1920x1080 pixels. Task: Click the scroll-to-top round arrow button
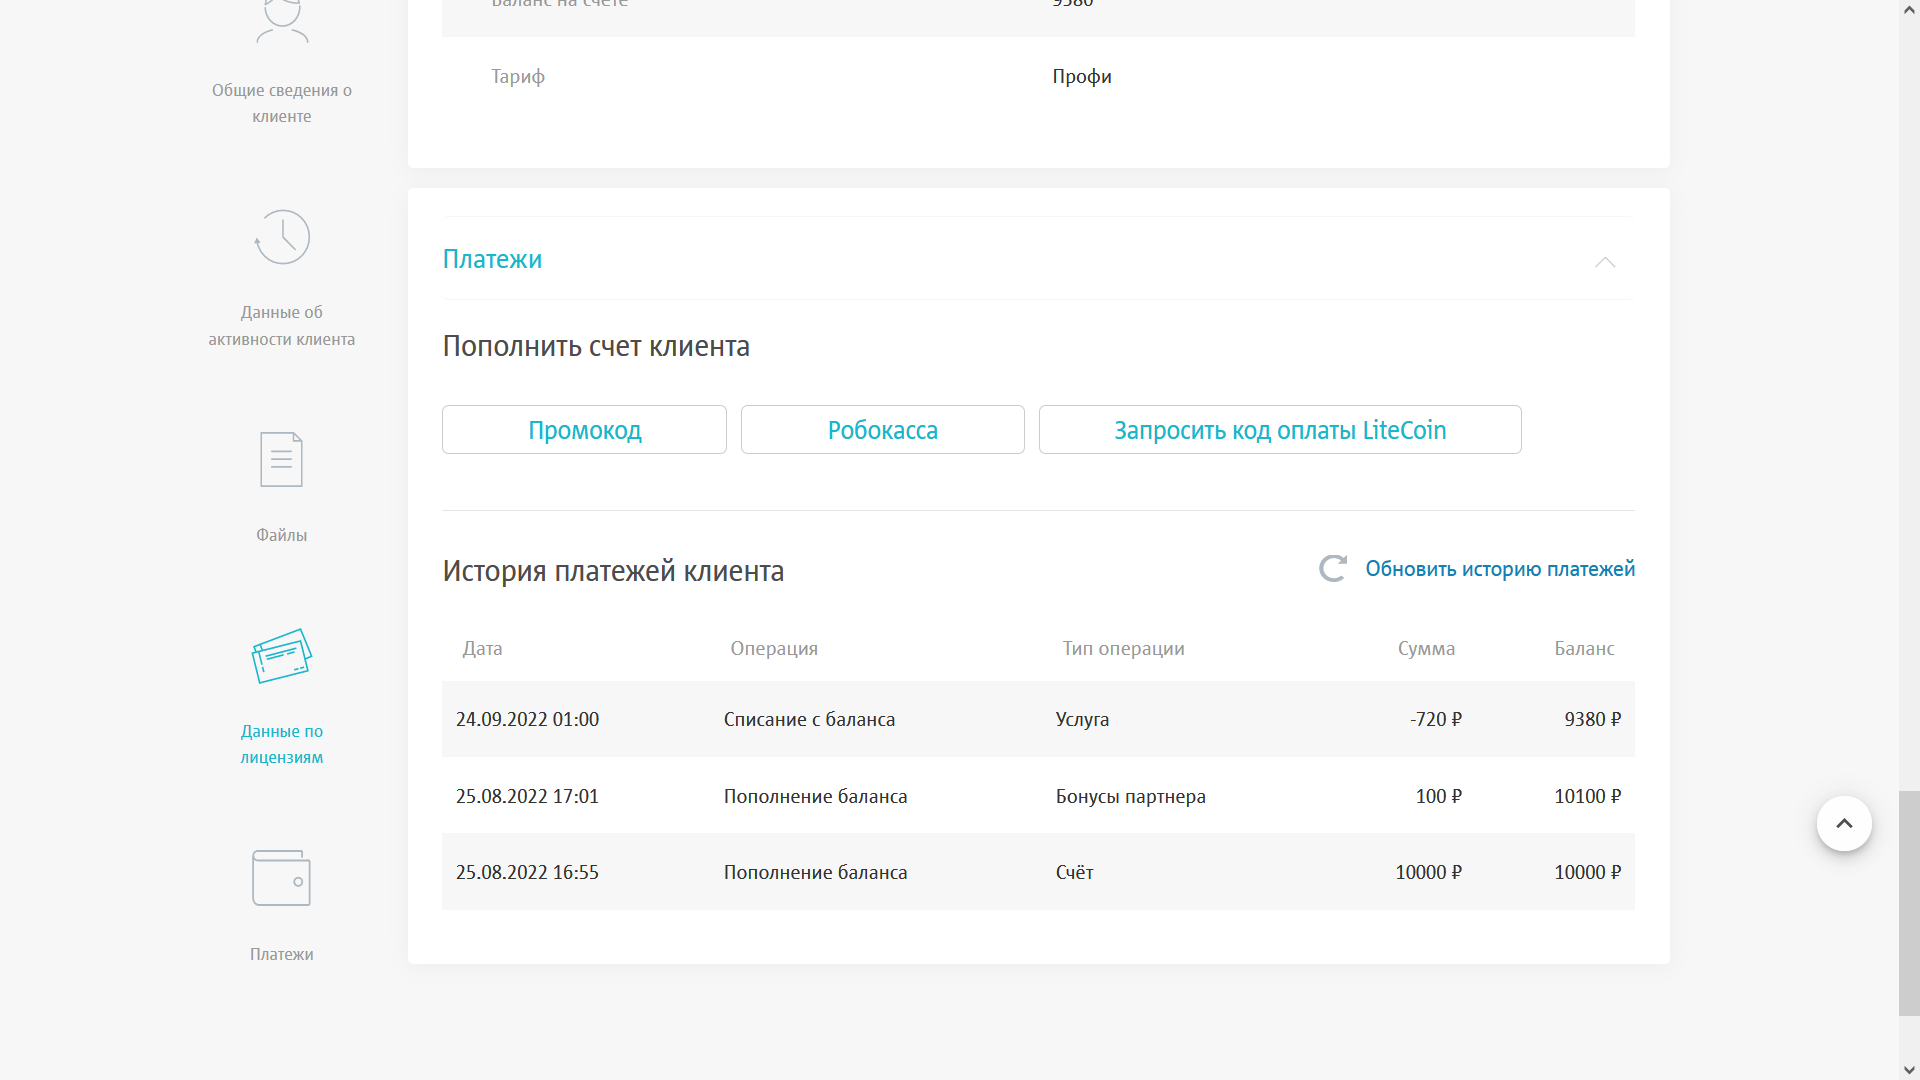point(1844,824)
